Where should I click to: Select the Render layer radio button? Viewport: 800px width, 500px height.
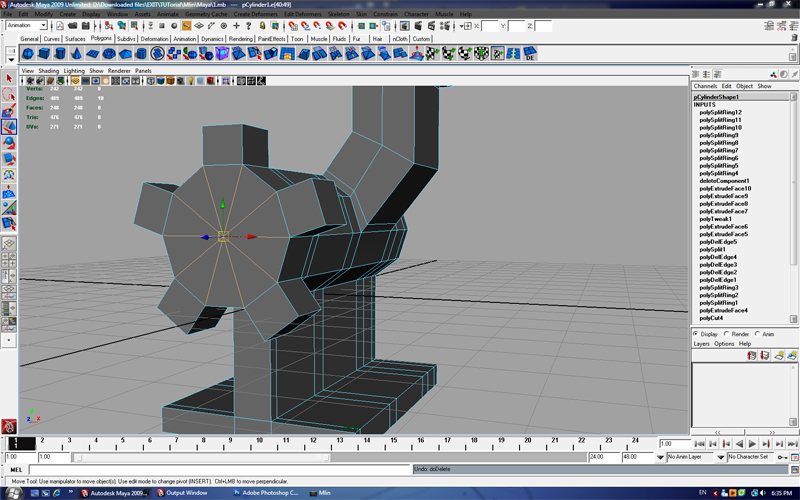[727, 334]
